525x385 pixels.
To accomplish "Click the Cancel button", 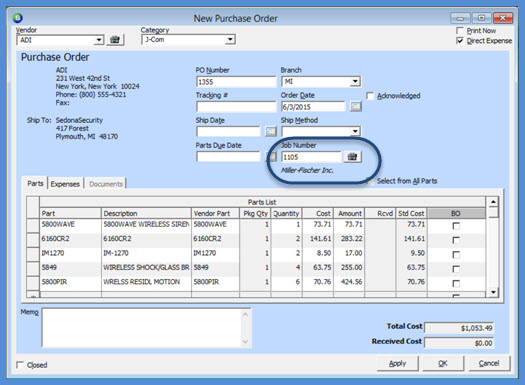I will pyautogui.click(x=489, y=363).
